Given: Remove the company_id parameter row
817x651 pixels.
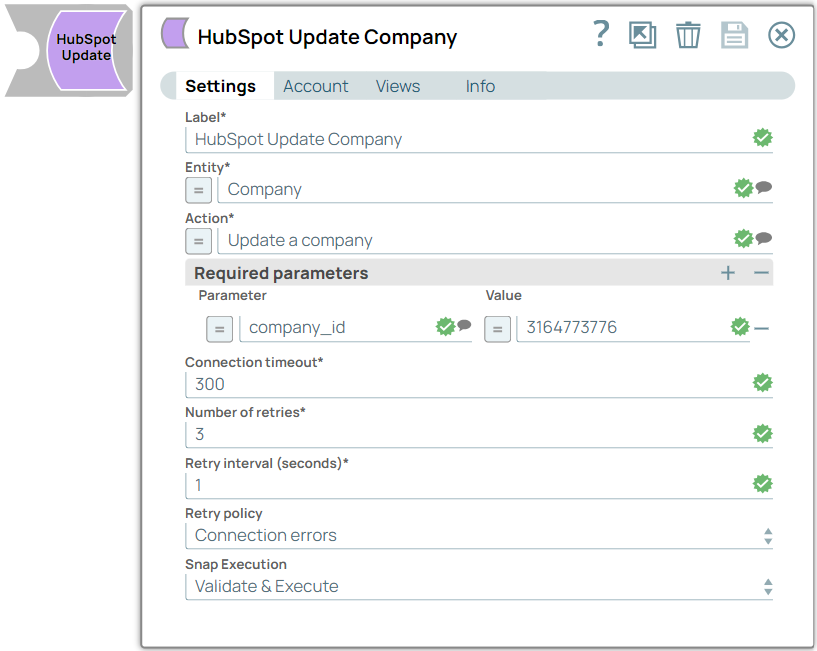Looking at the screenshot, I should pyautogui.click(x=761, y=328).
